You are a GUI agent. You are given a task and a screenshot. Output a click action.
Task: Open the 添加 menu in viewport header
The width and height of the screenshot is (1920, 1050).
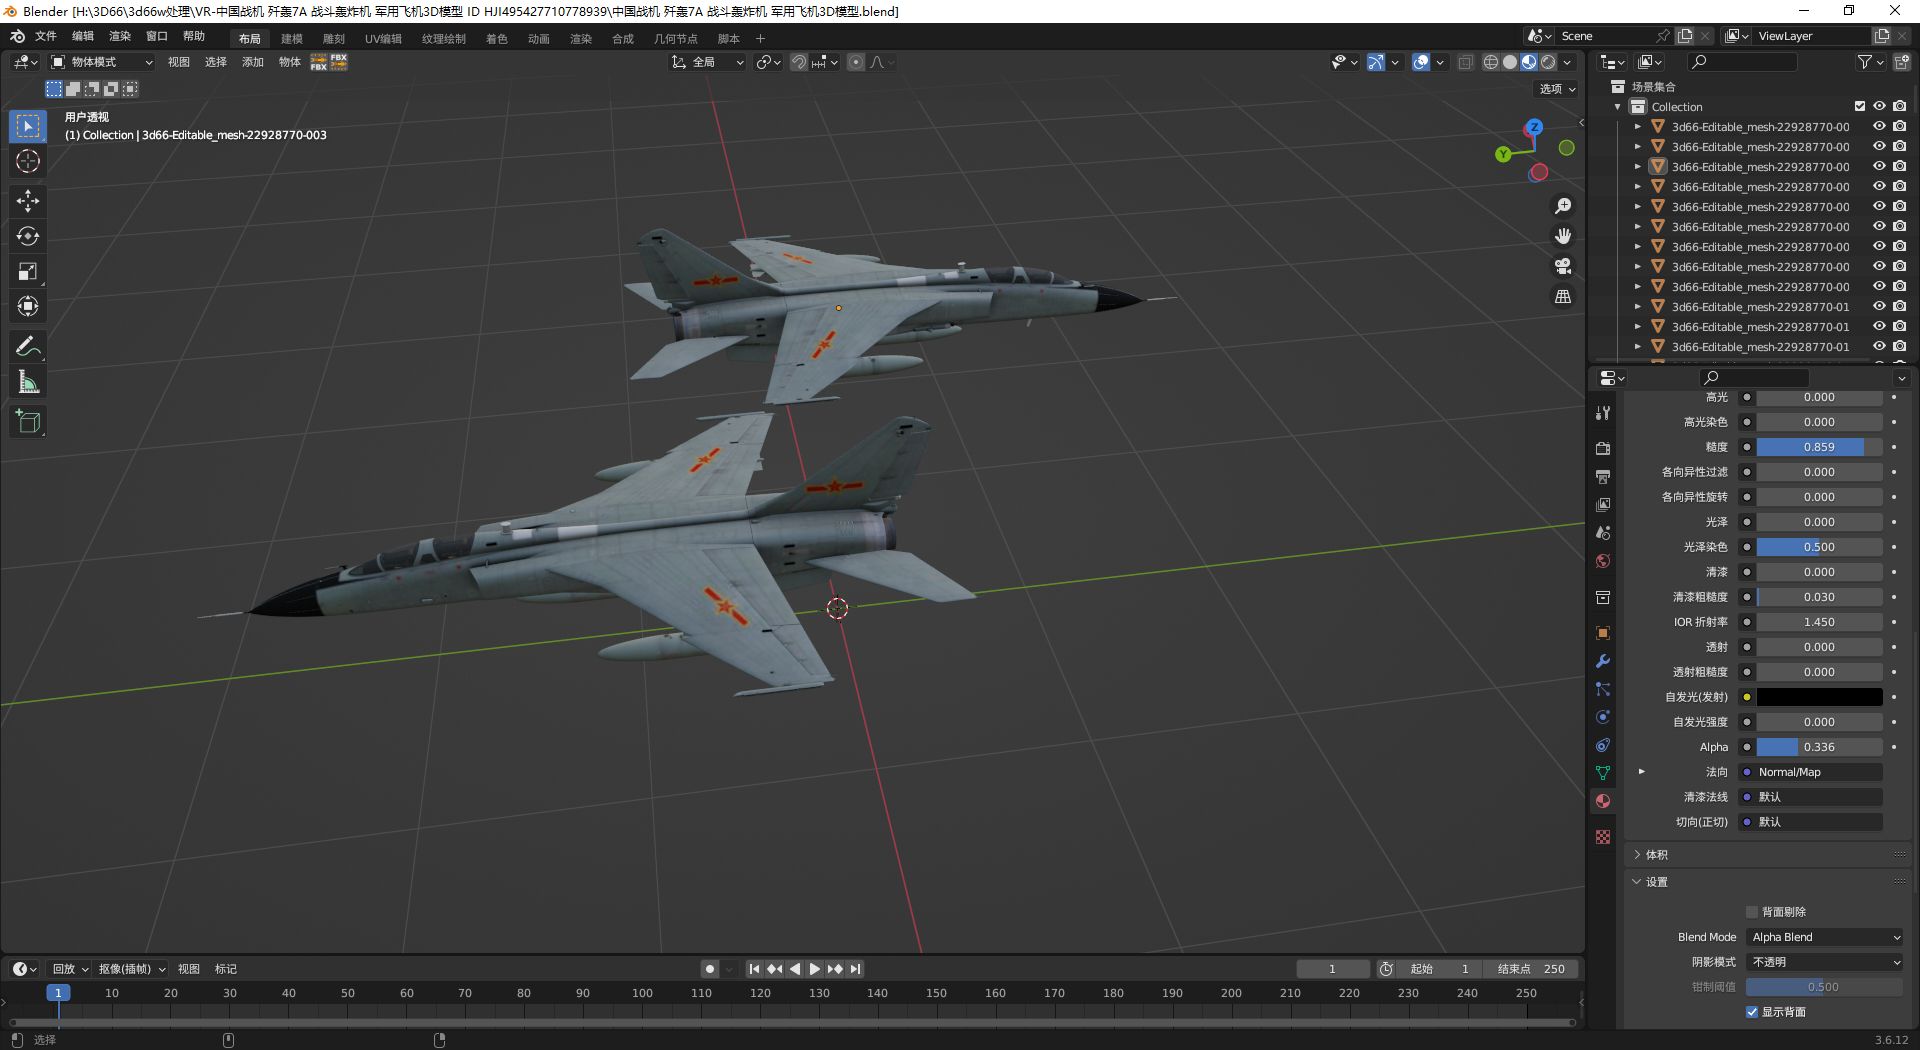click(253, 62)
